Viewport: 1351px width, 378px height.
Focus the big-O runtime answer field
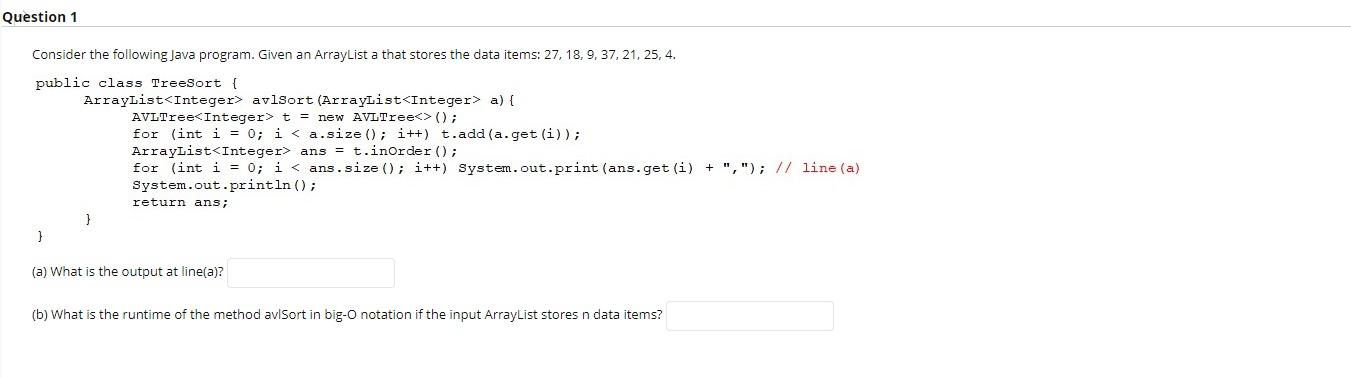pyautogui.click(x=750, y=316)
